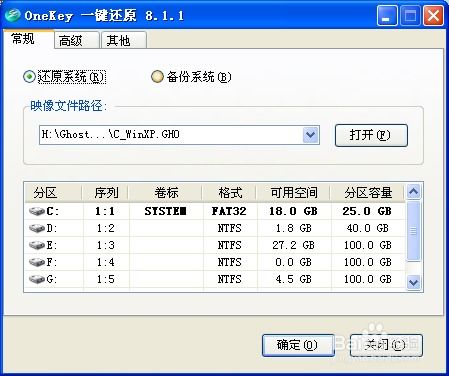Click the 1:3 sequence cell
The image size is (449, 376).
click(x=105, y=245)
